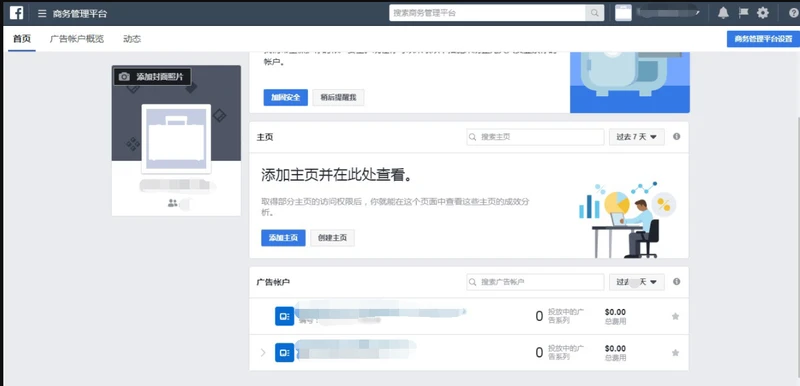The height and width of the screenshot is (386, 800).
Task: Expand the second ad account row chevron
Action: (x=263, y=352)
